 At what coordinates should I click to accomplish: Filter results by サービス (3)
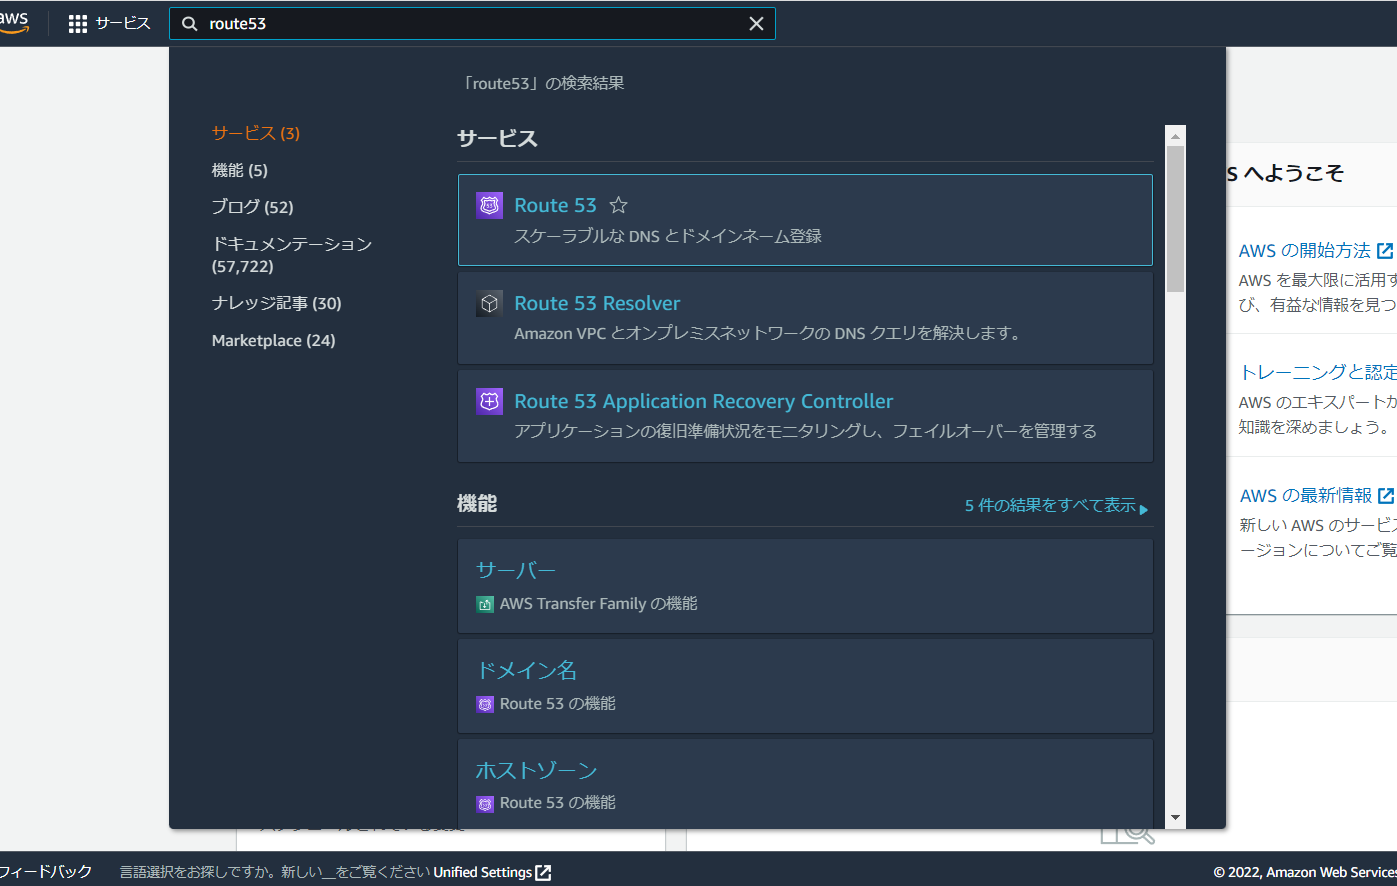[x=255, y=133]
